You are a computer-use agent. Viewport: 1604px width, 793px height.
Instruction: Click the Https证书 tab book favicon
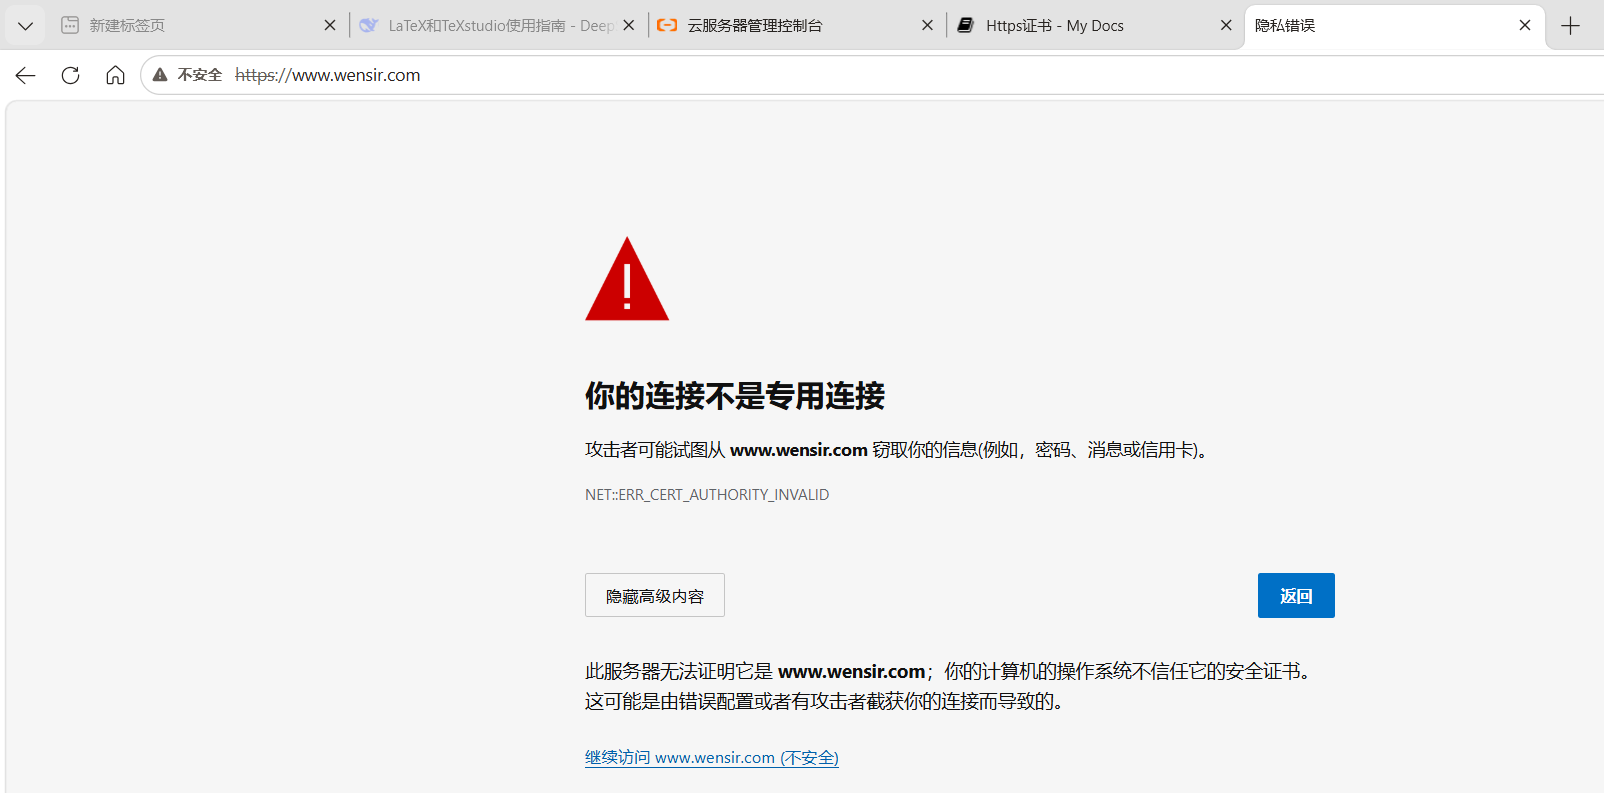(965, 26)
